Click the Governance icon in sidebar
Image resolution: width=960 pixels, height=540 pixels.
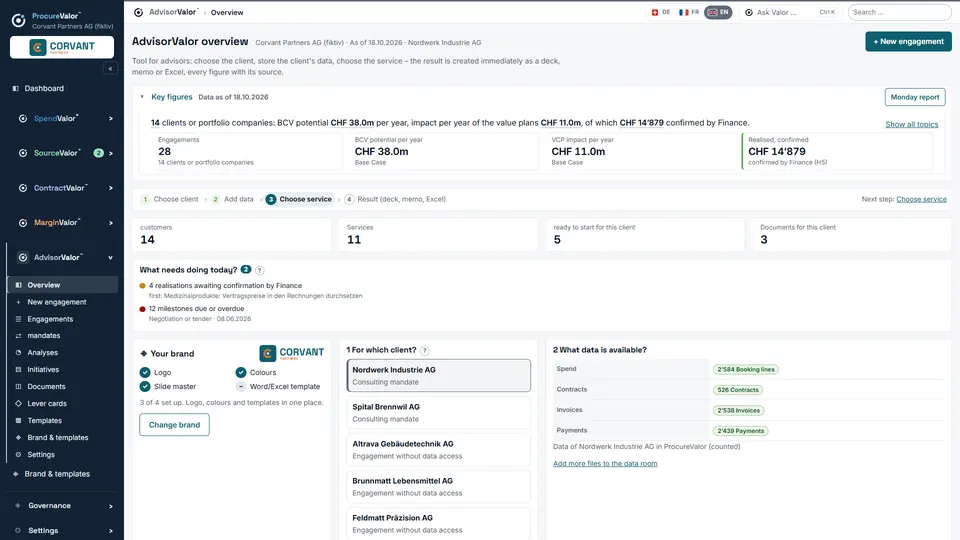click(x=17, y=506)
